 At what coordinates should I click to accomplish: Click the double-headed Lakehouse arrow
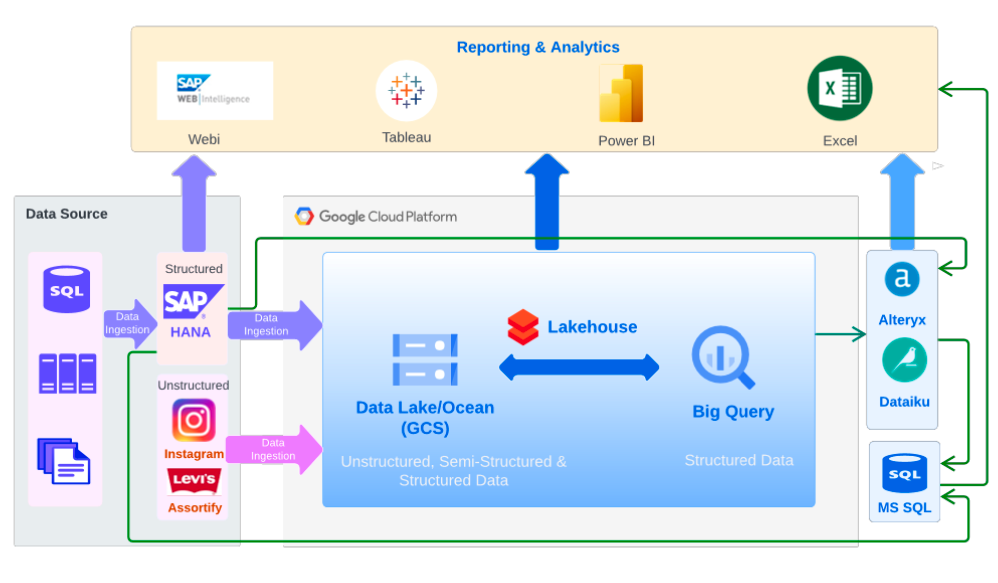[579, 367]
